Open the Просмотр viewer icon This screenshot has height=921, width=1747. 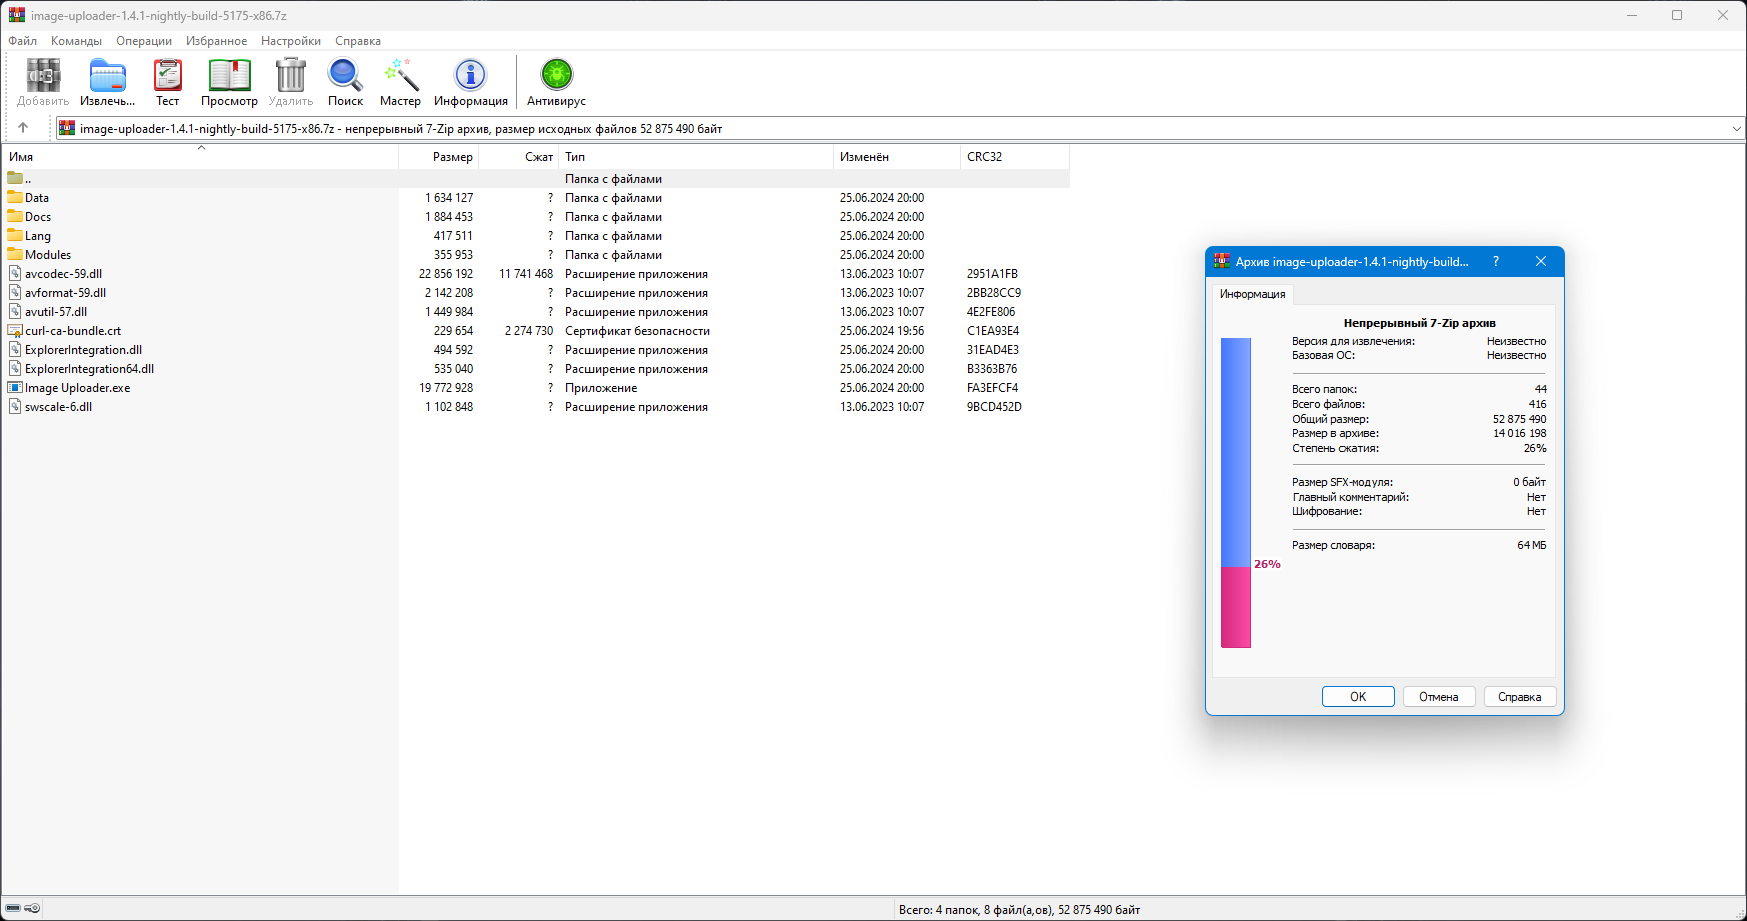tap(229, 75)
